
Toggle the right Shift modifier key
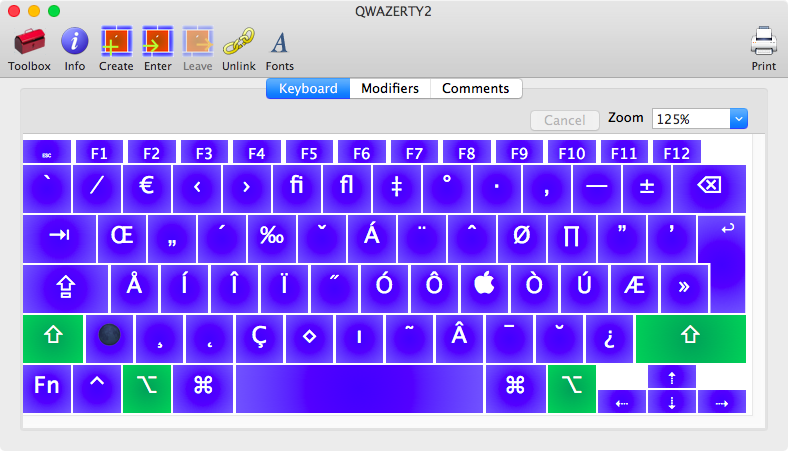[x=690, y=338]
